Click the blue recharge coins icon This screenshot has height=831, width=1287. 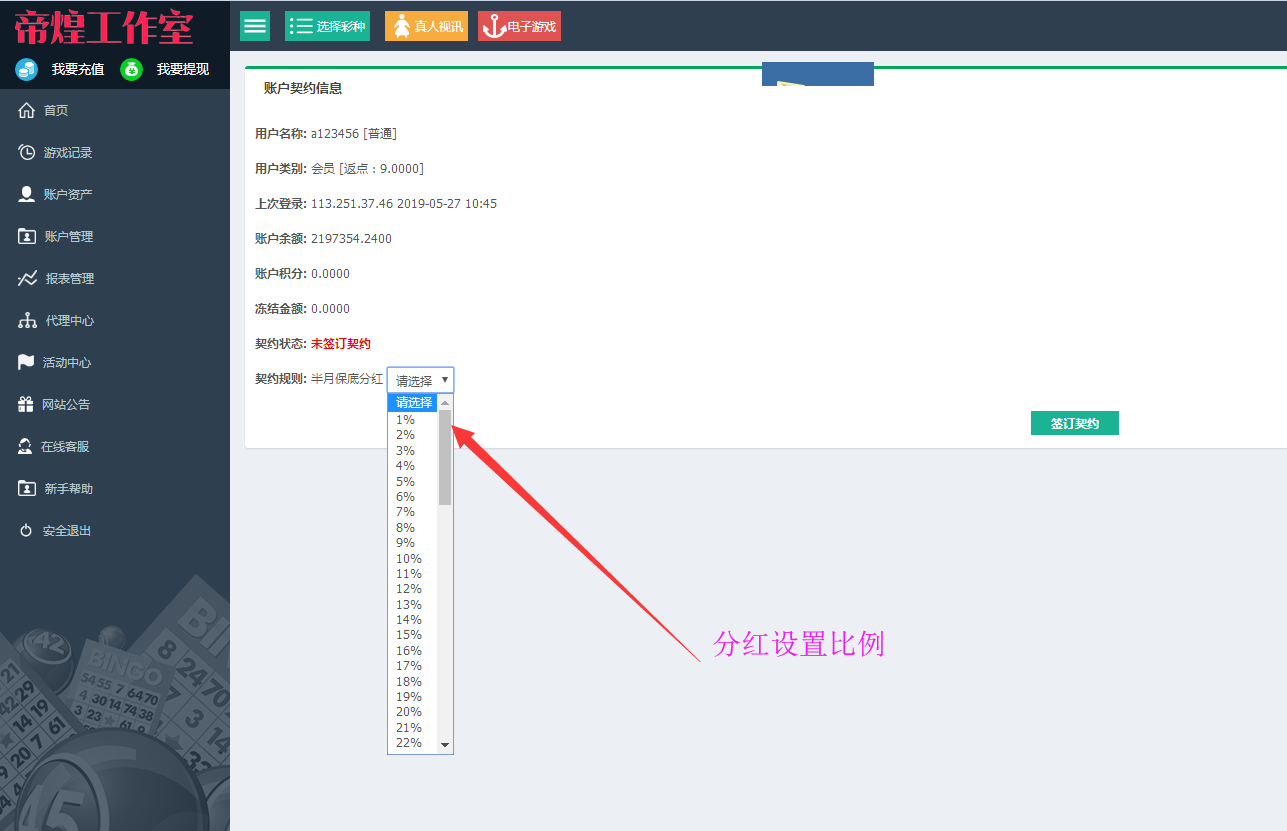[27, 69]
